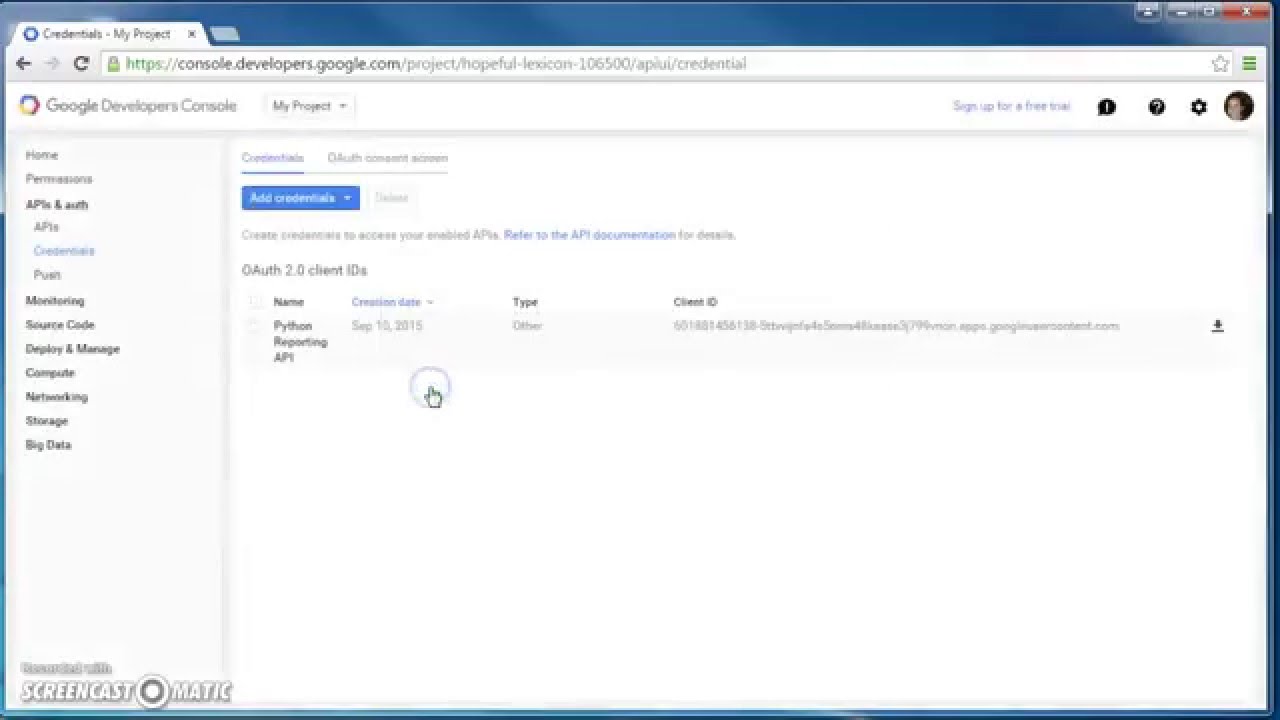Open Push under APIs & auth
The width and height of the screenshot is (1280, 720).
[x=47, y=275]
